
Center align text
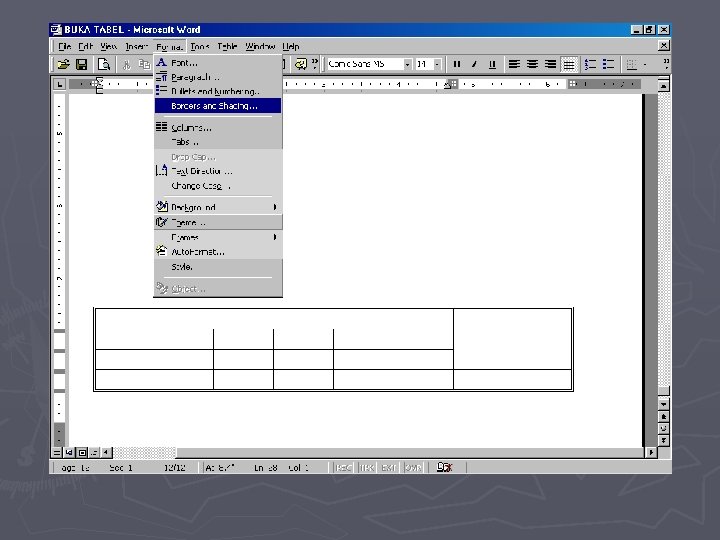532,64
